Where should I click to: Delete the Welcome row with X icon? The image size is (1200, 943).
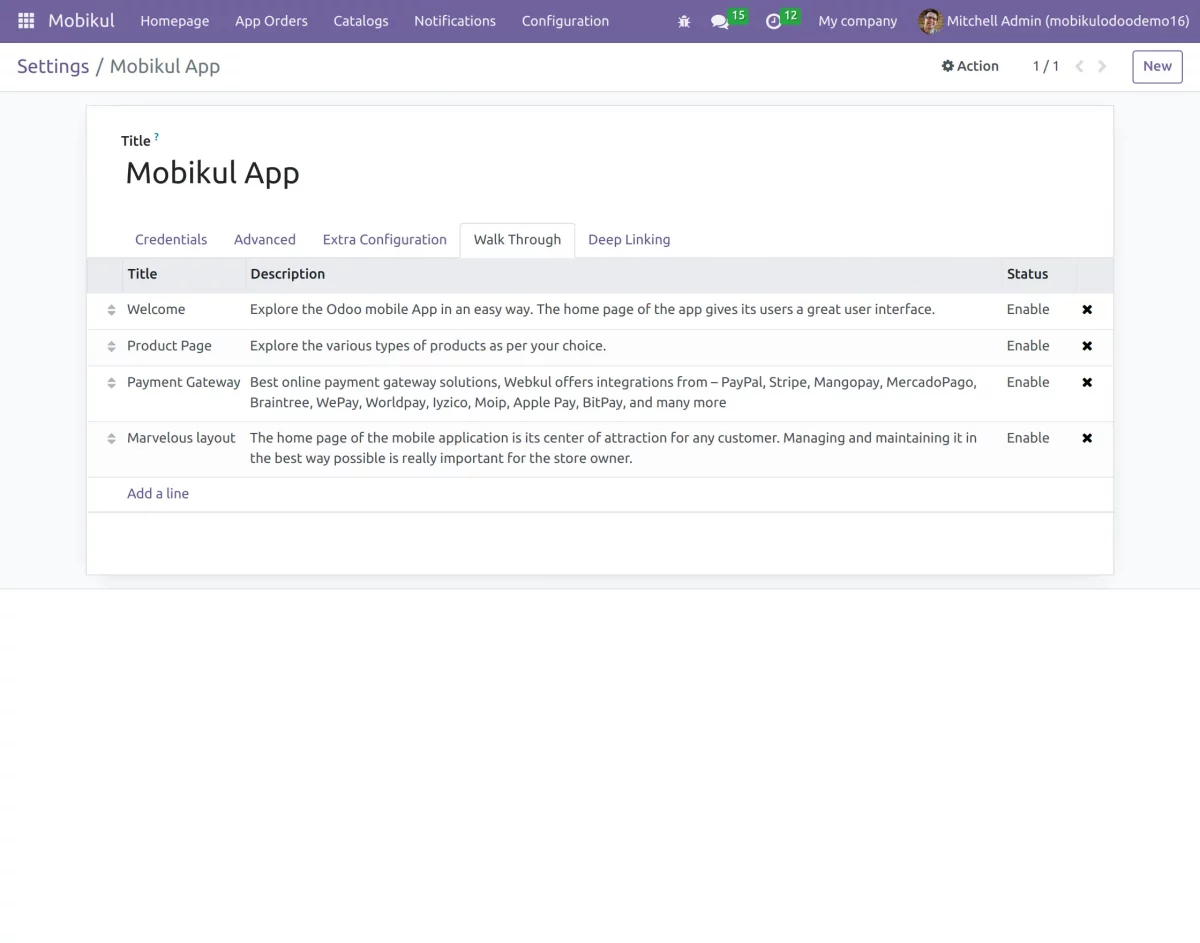(x=1087, y=310)
